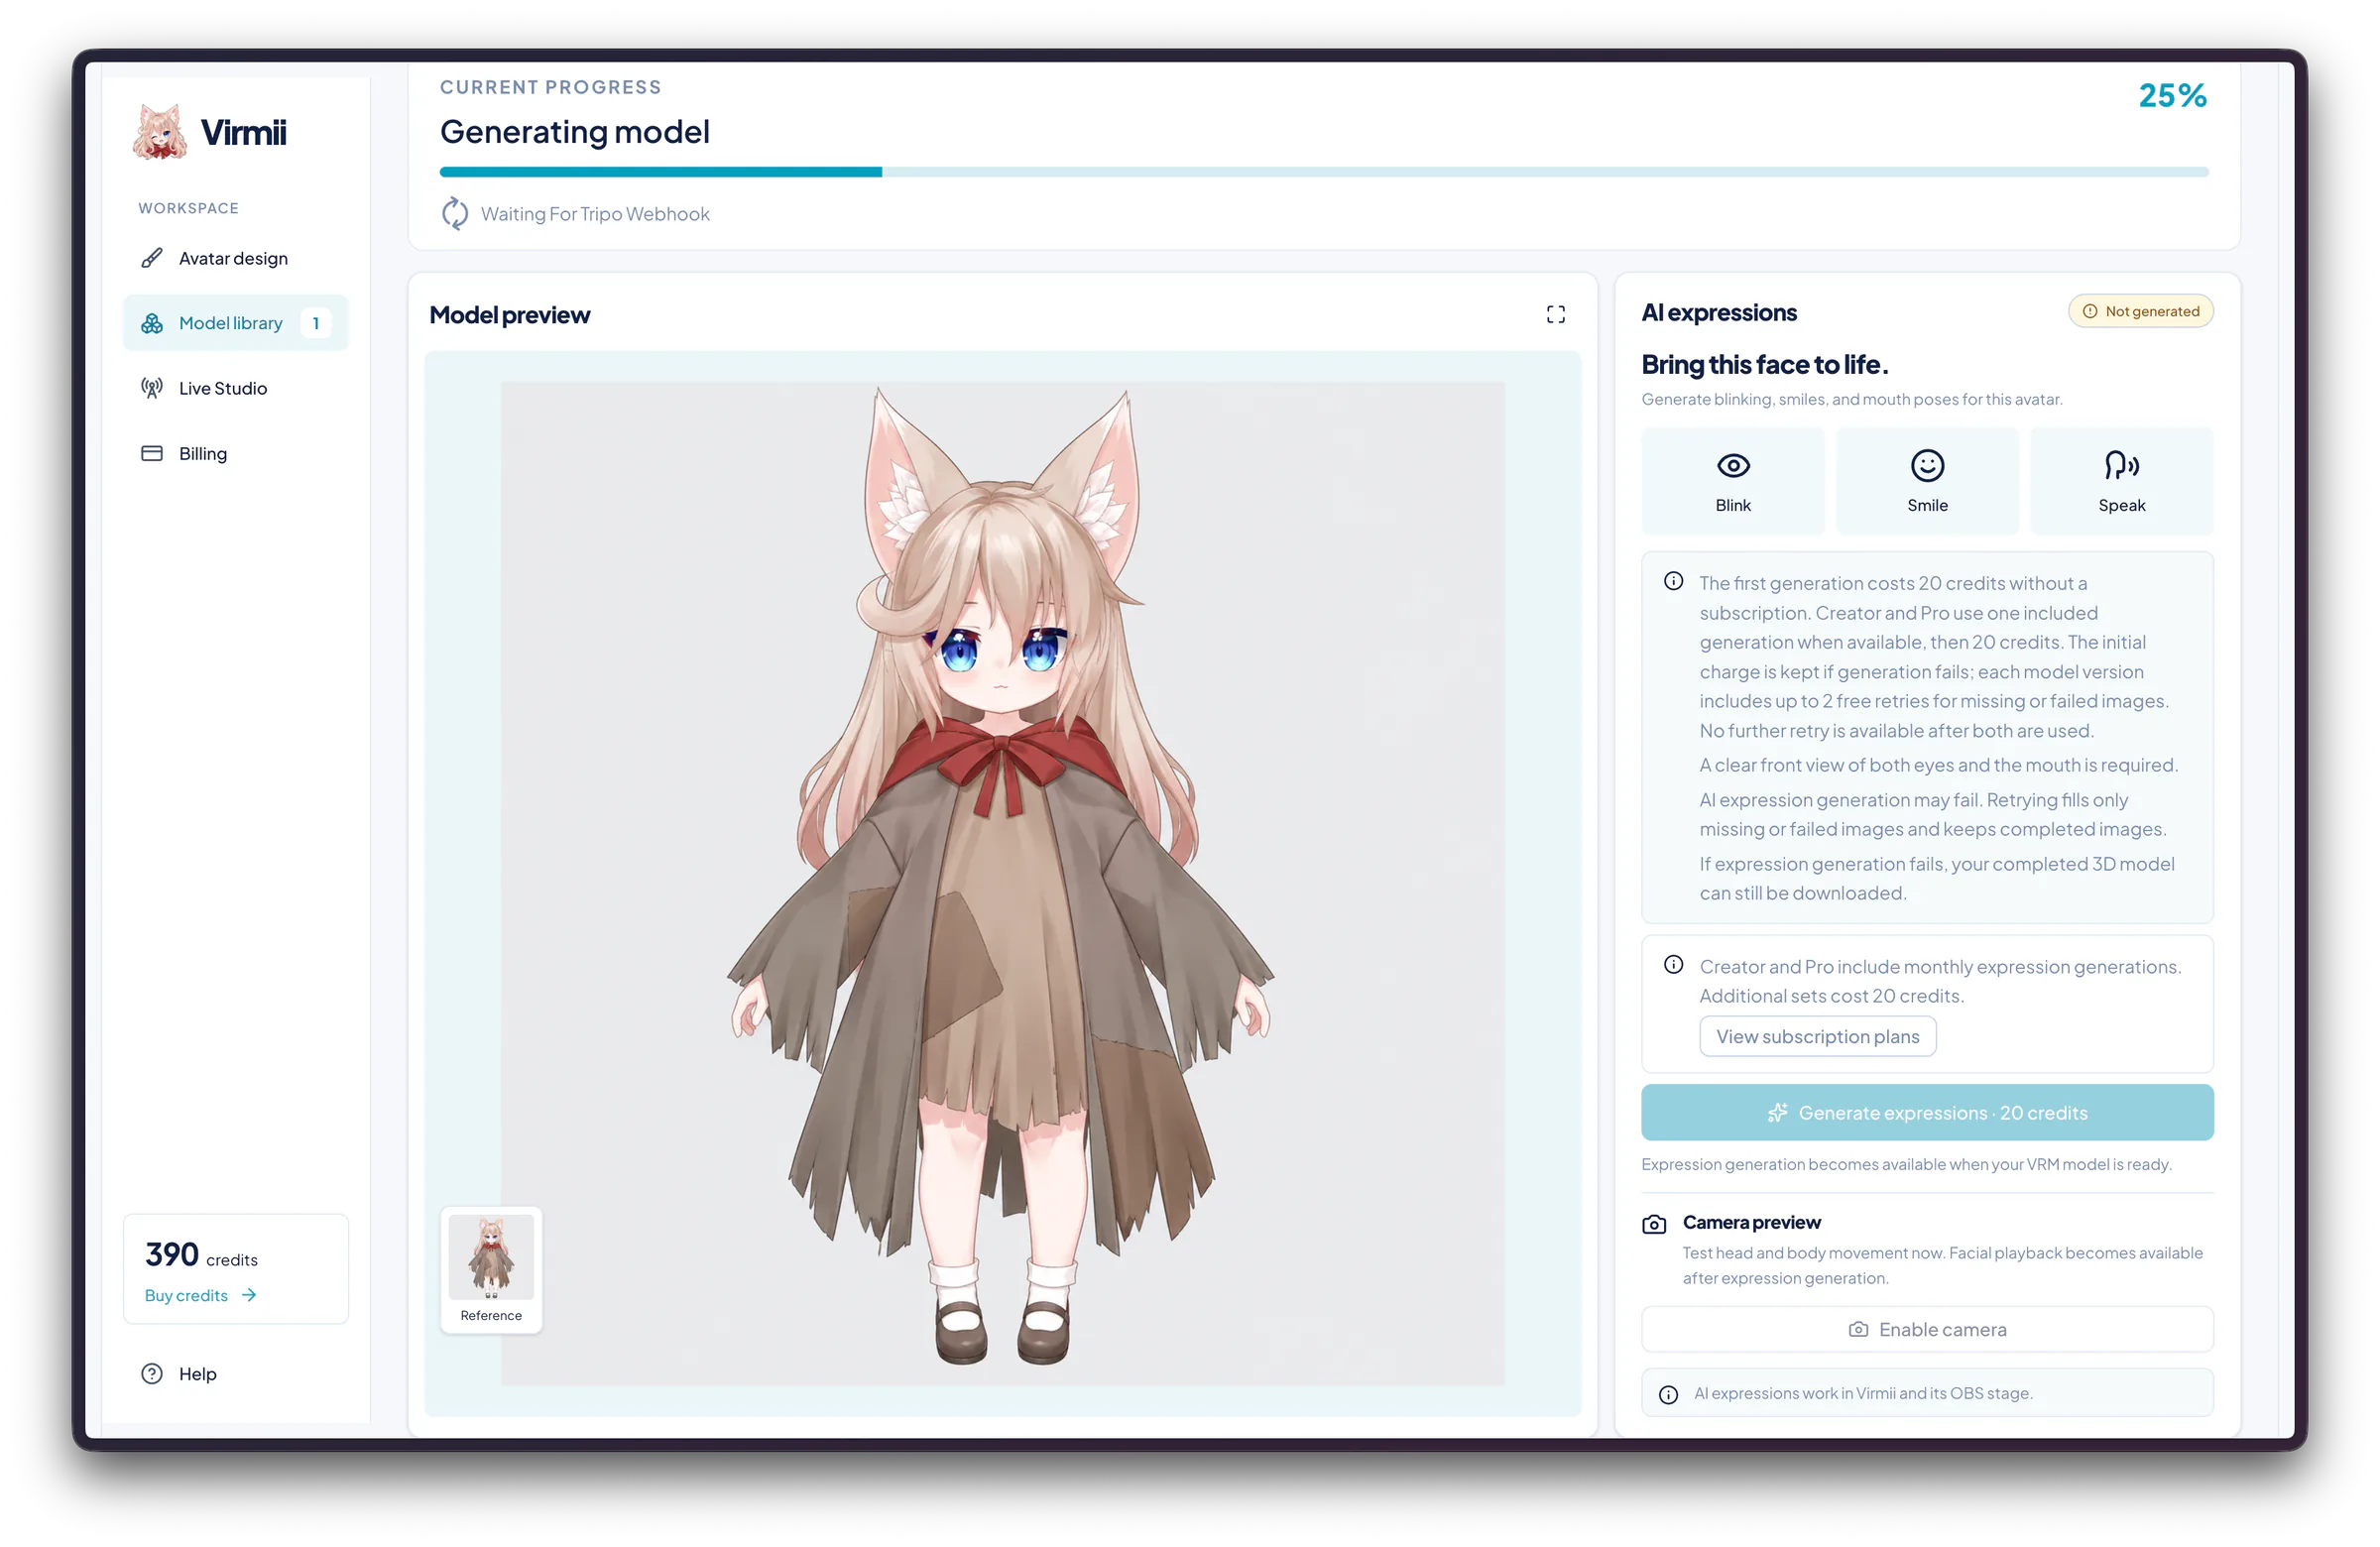
Task: Click the Smile face icon
Action: point(1927,466)
